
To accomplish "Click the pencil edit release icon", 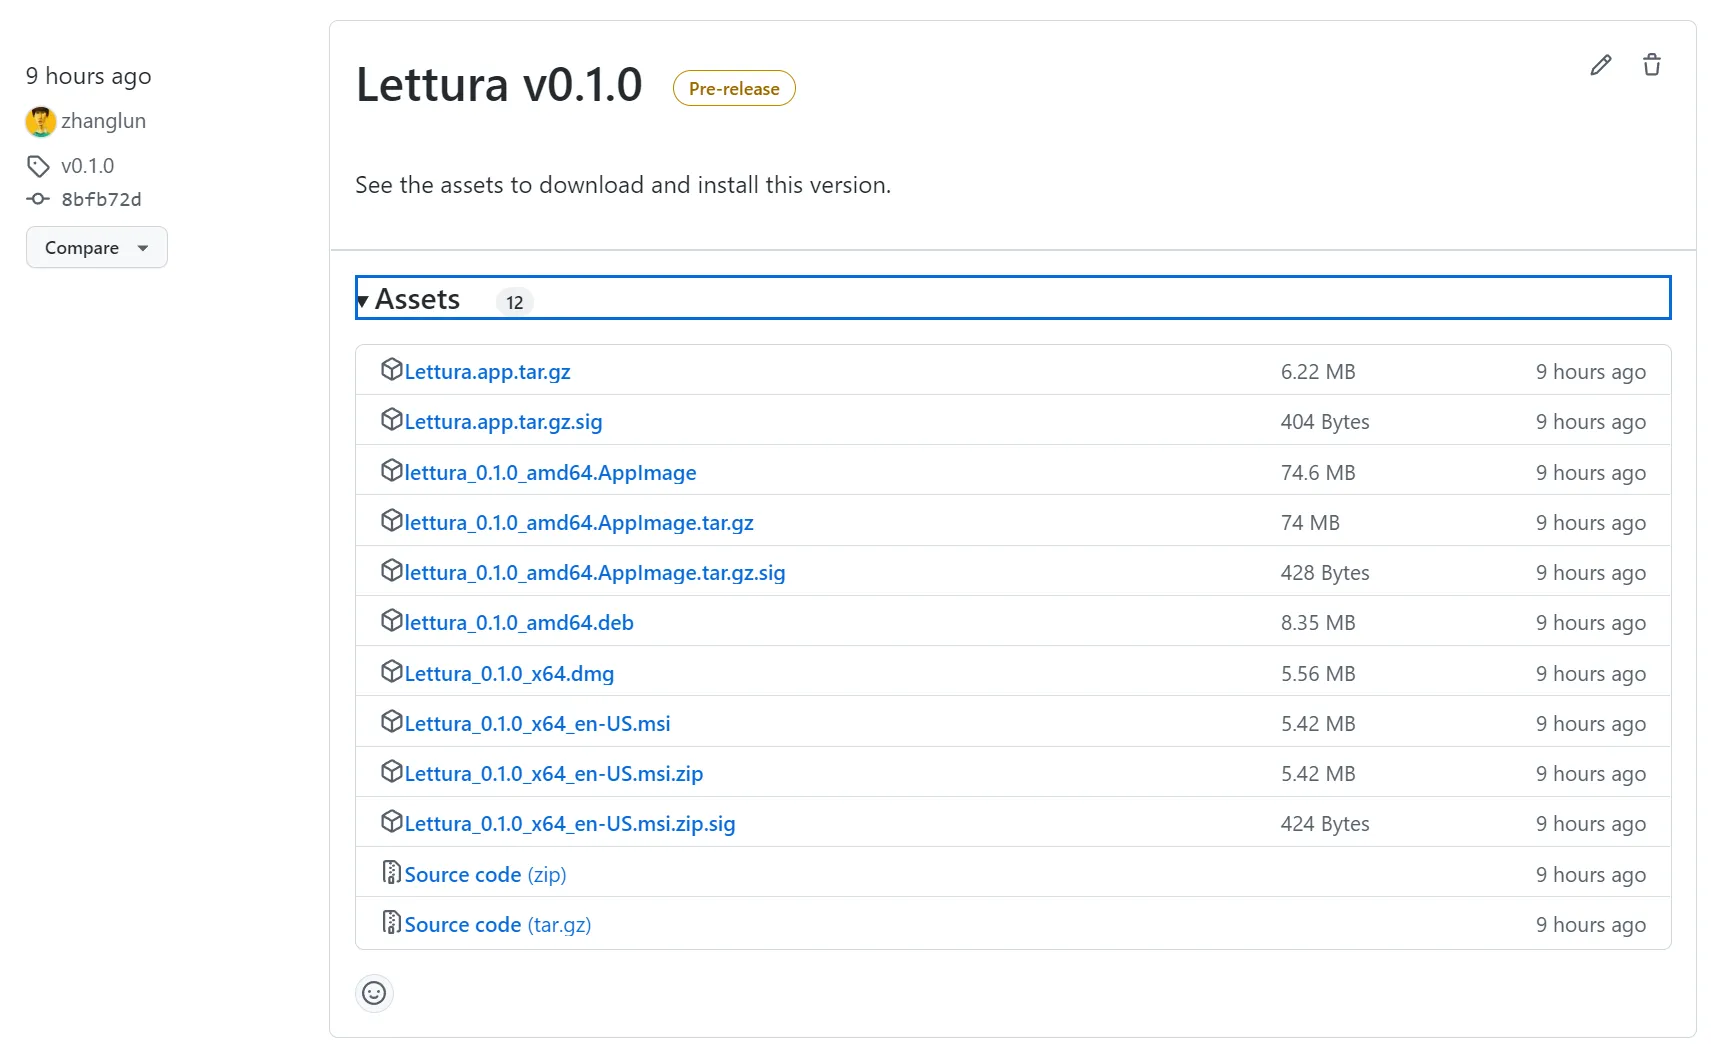I will 1601,65.
